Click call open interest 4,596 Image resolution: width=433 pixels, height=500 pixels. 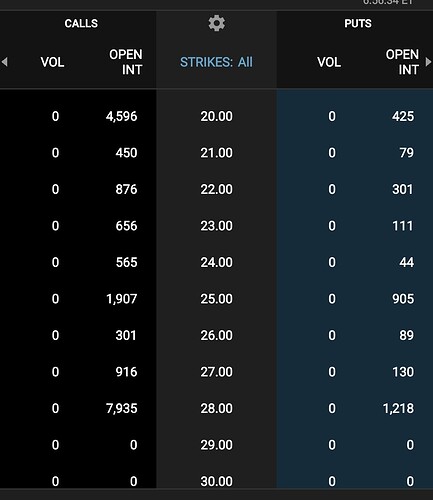(122, 117)
